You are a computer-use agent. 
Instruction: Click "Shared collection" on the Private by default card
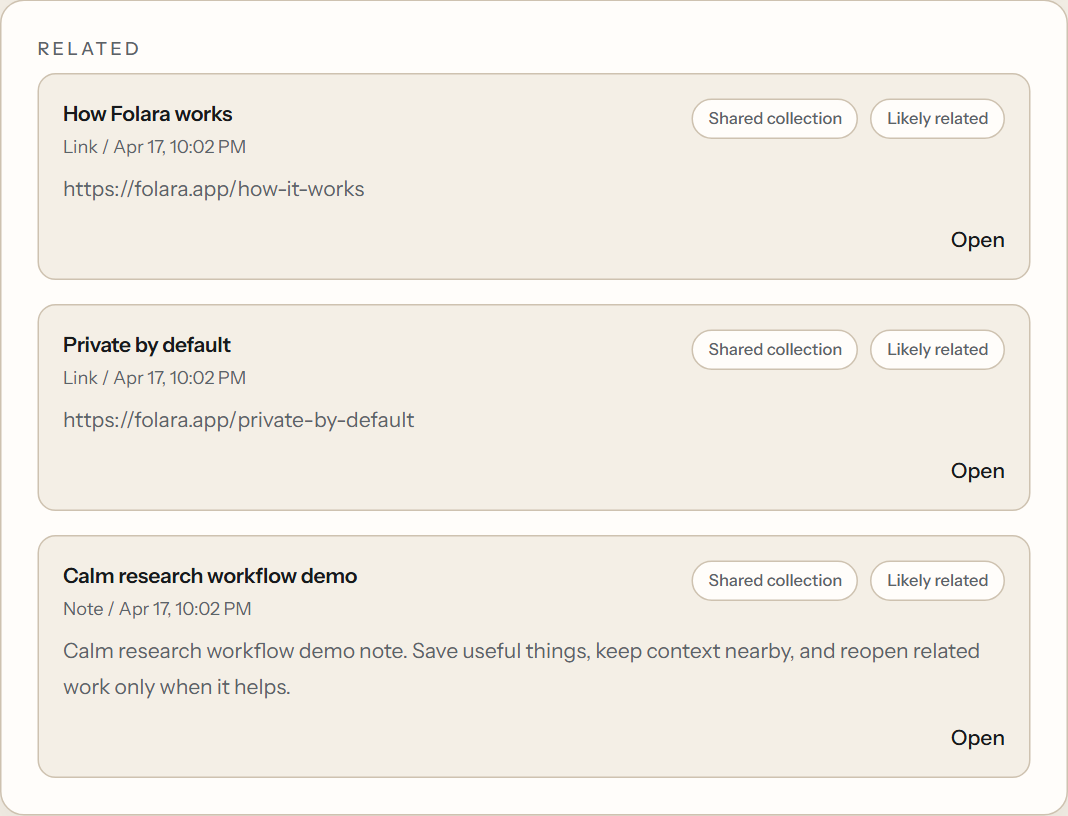774,349
